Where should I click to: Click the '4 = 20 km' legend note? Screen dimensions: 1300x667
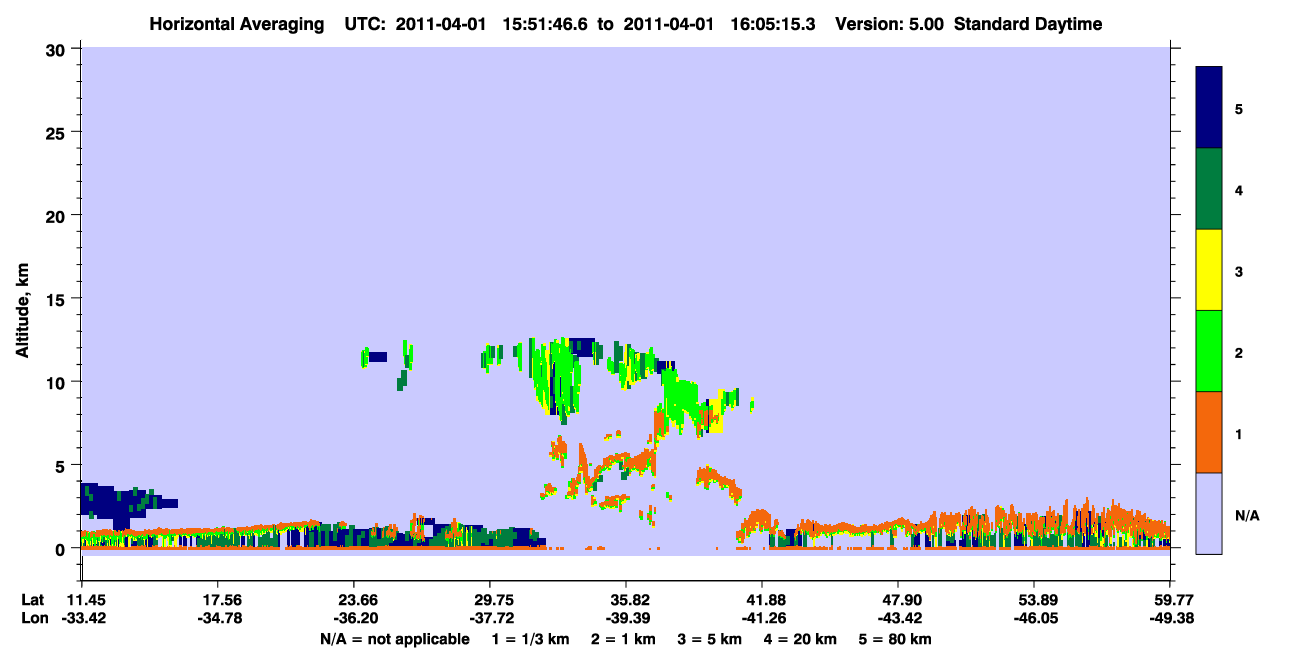pos(802,639)
